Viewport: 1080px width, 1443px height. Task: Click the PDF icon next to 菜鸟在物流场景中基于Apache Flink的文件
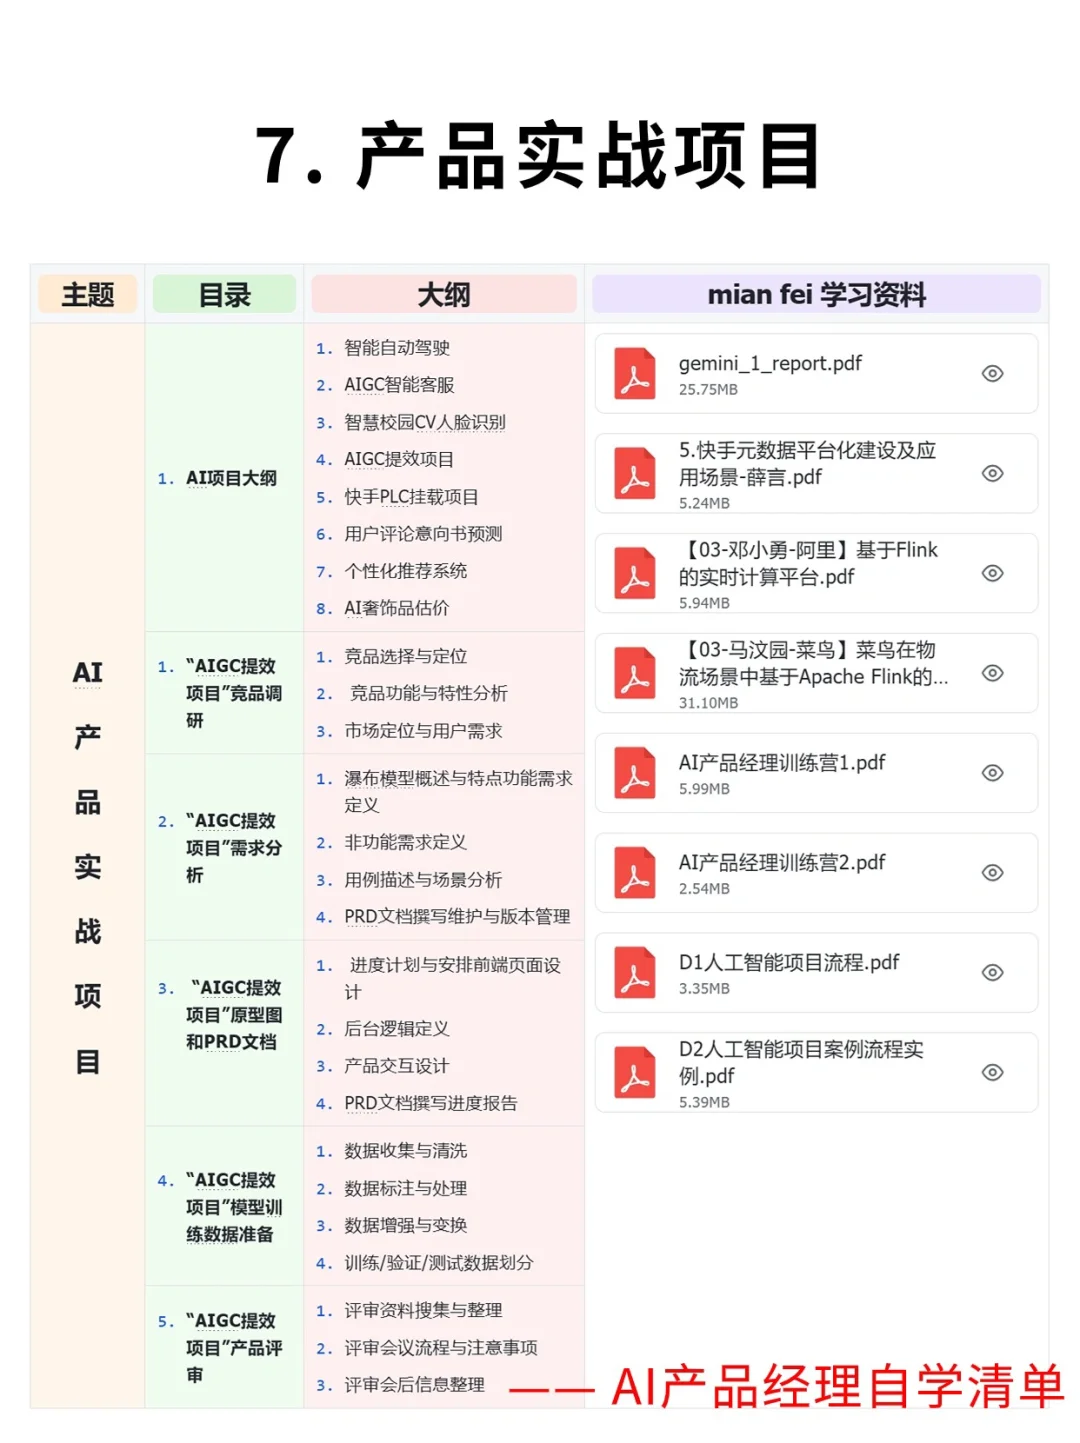click(633, 674)
